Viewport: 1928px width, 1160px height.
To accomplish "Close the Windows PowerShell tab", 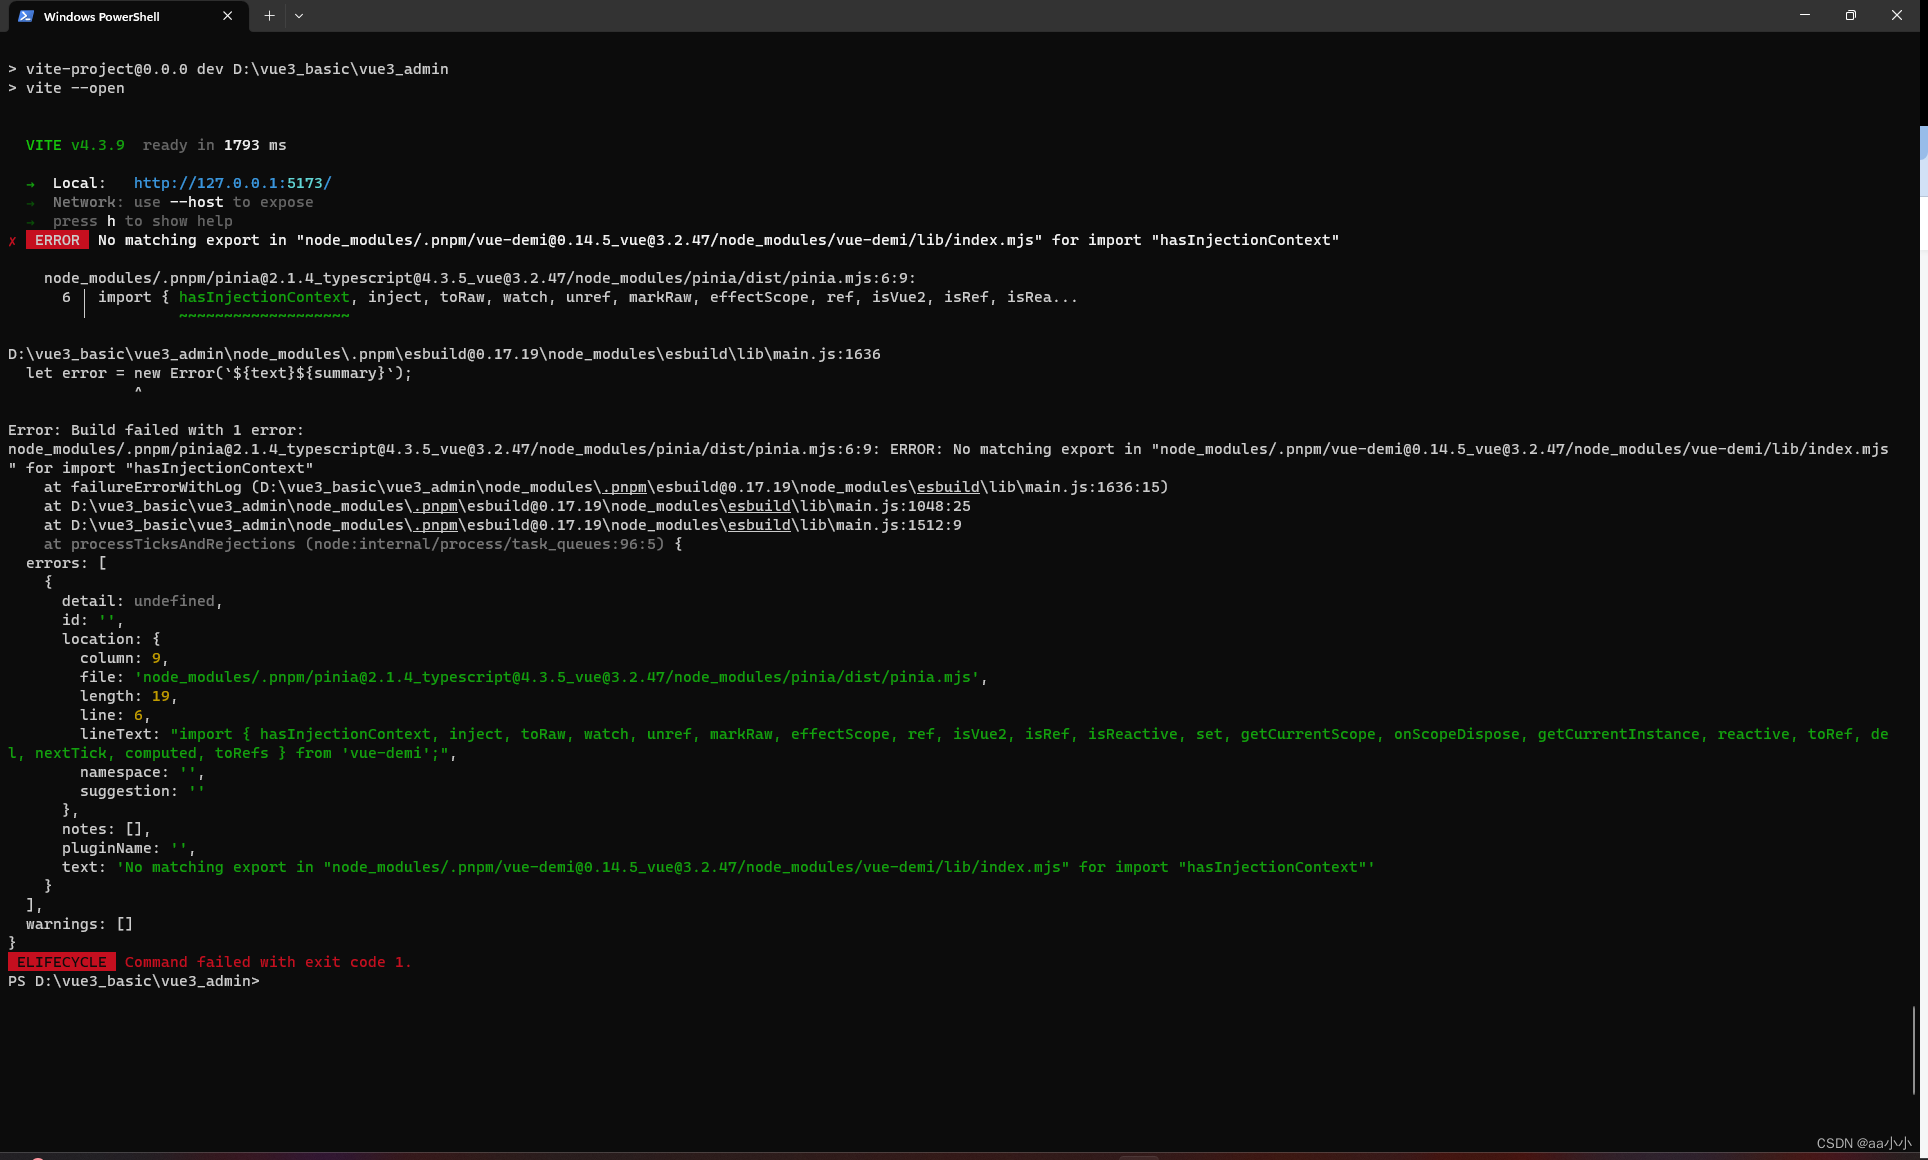I will tap(227, 16).
